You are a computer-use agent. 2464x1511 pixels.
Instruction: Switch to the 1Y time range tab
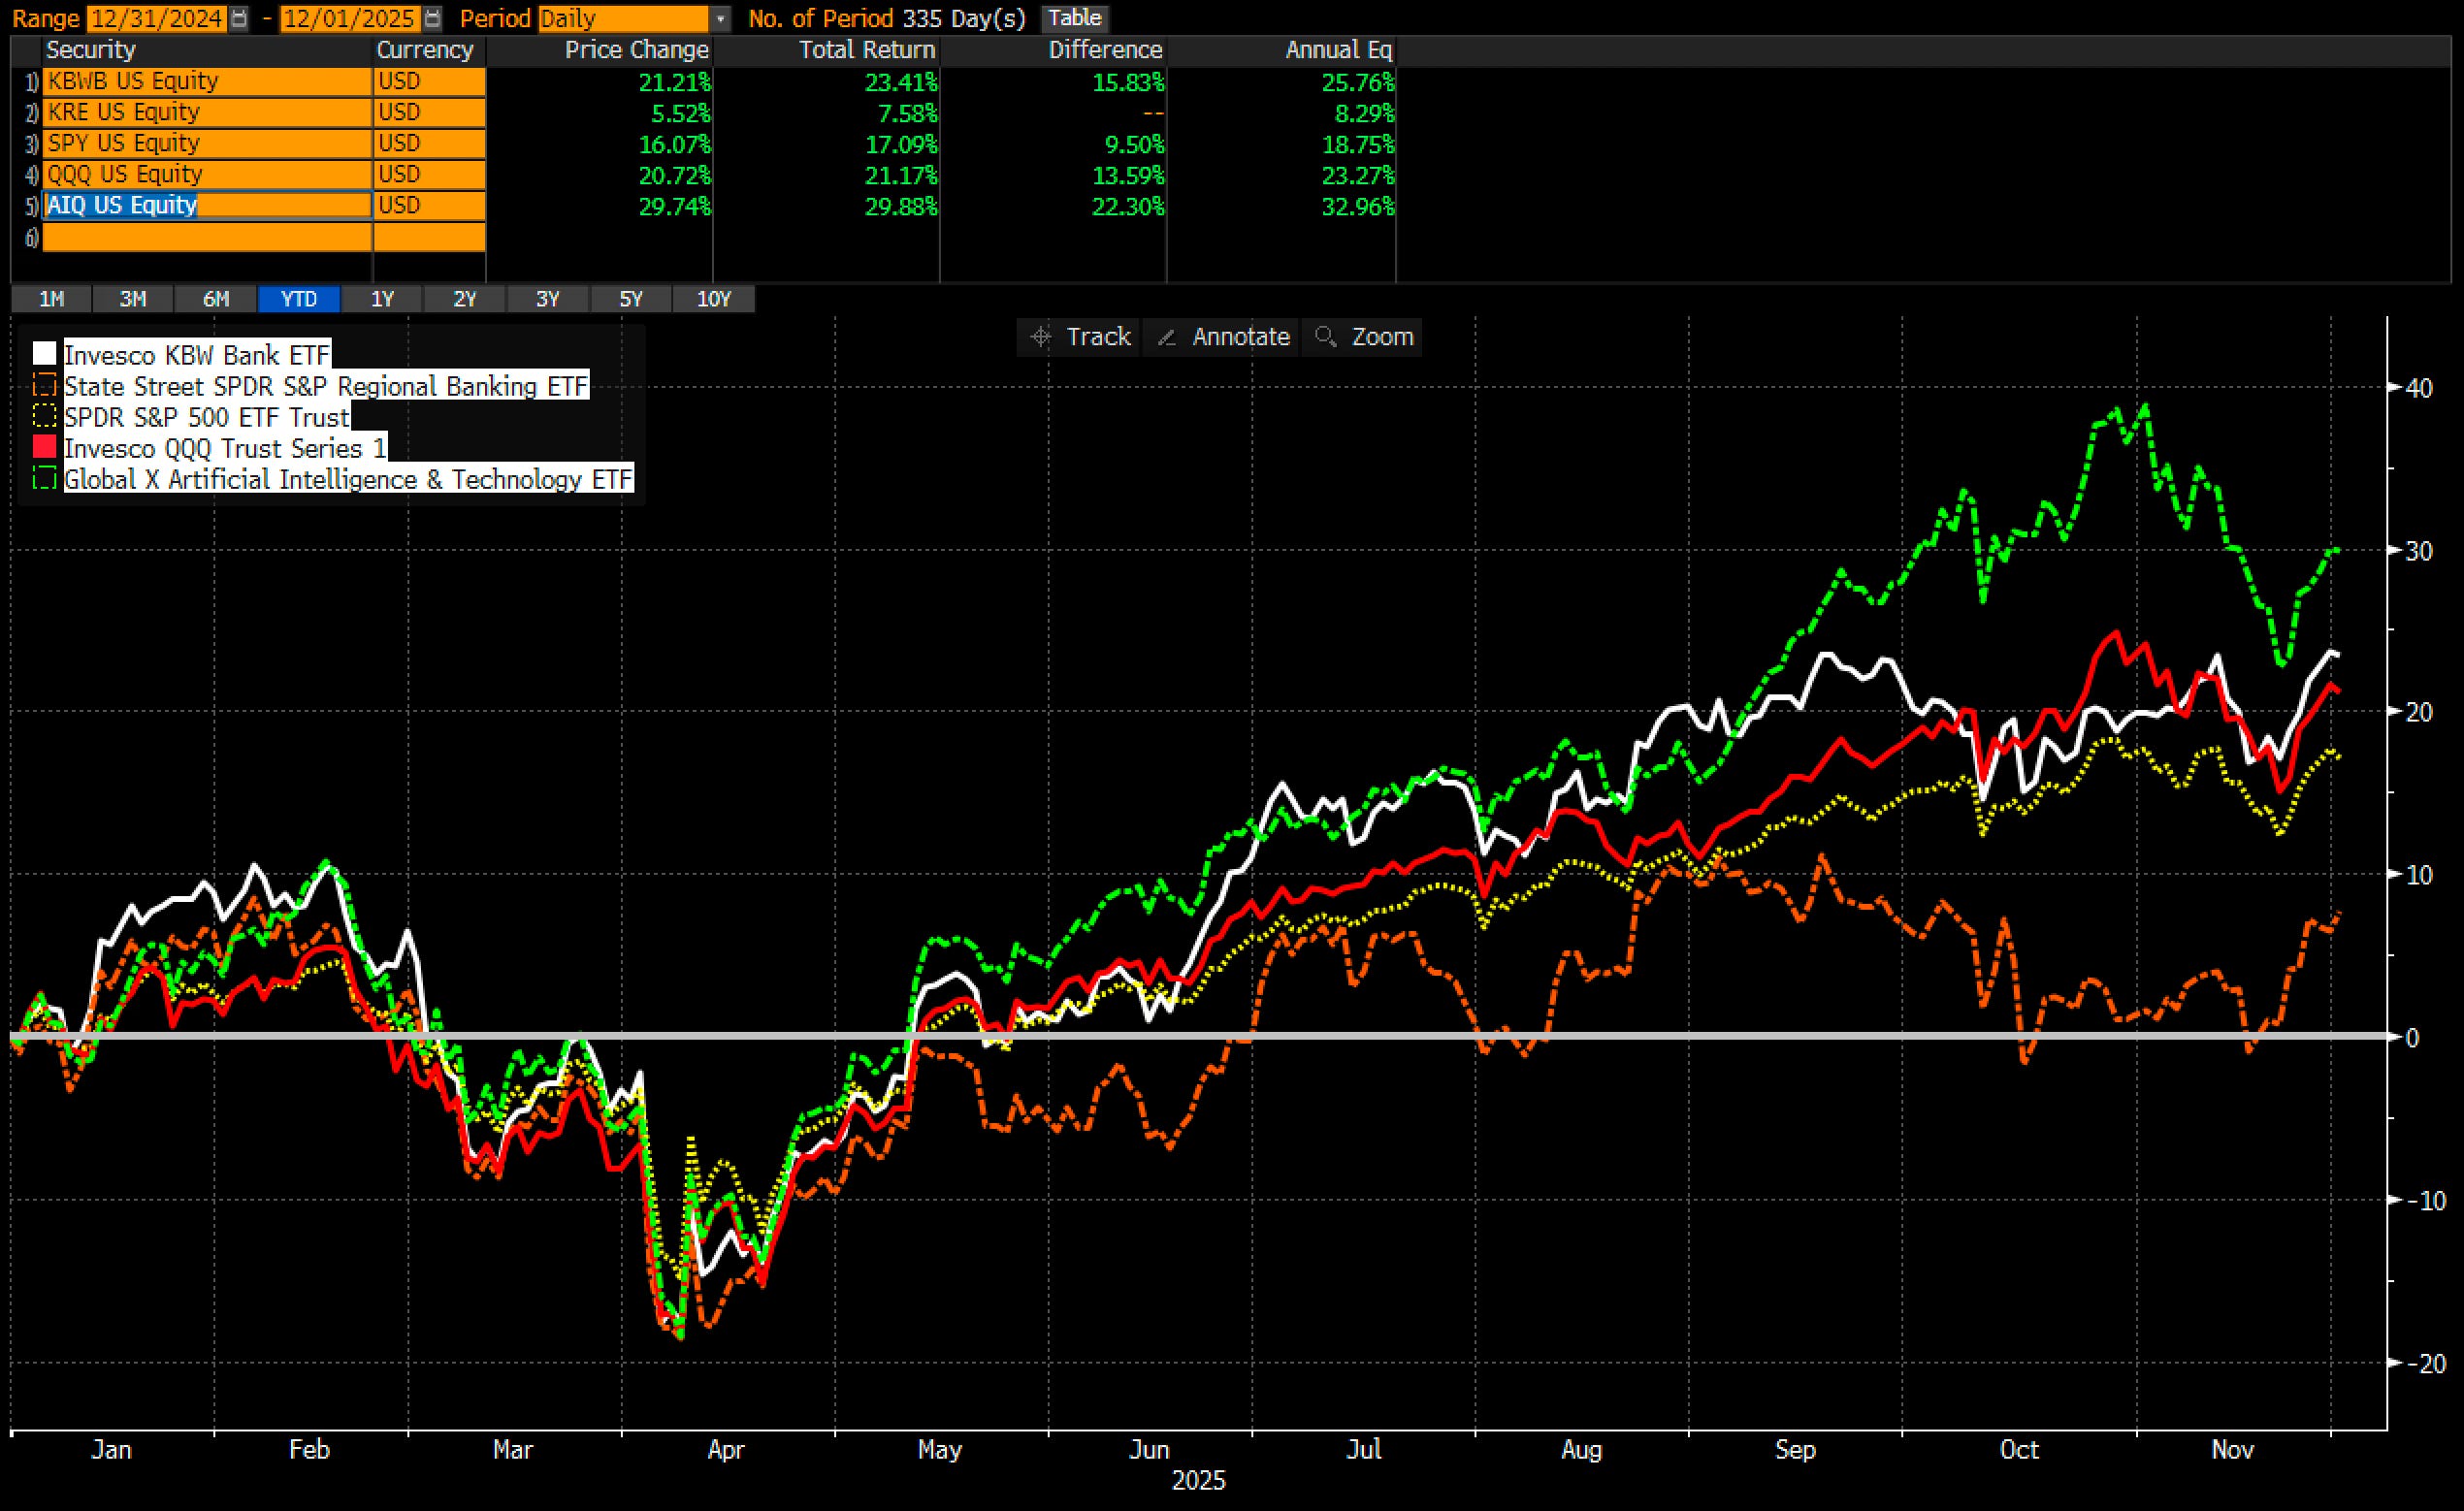(382, 299)
